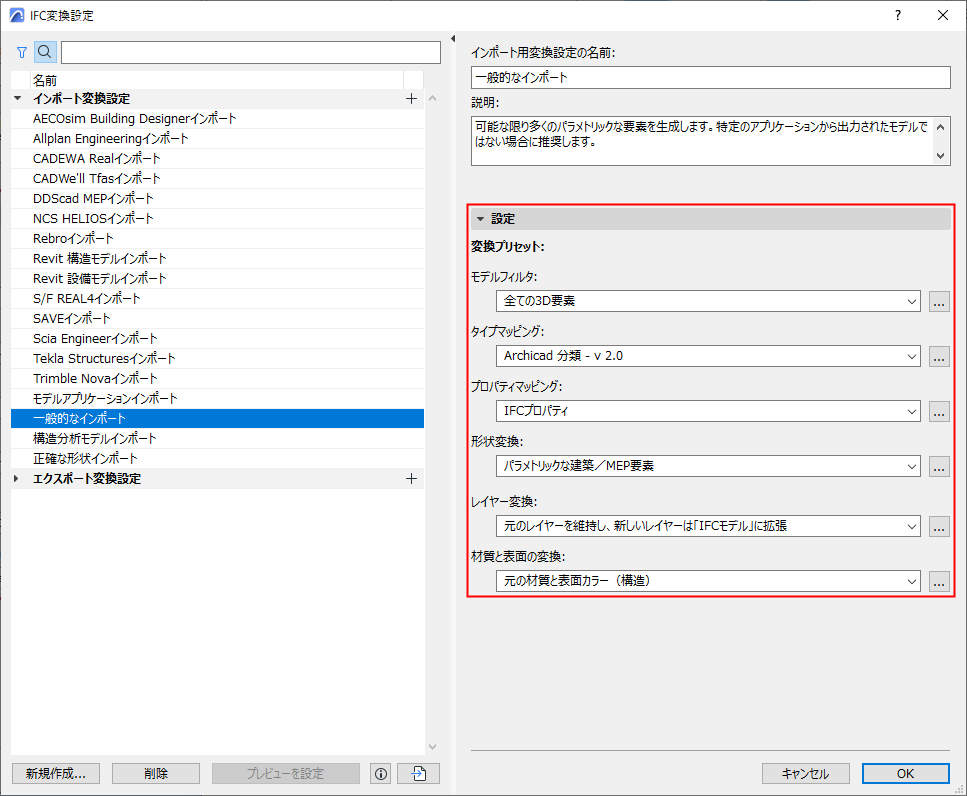Open モデルフィルタ options with ... button

pos(939,302)
